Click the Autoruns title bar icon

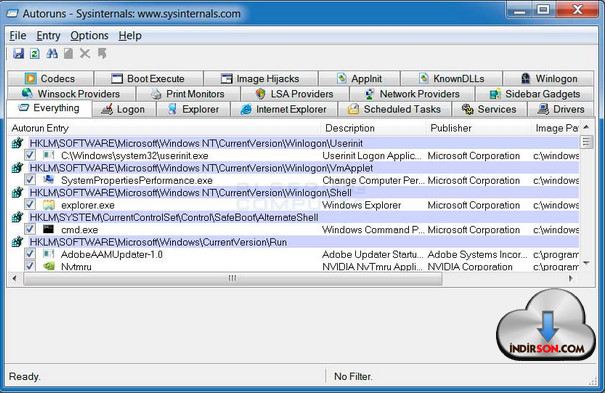tap(12, 14)
